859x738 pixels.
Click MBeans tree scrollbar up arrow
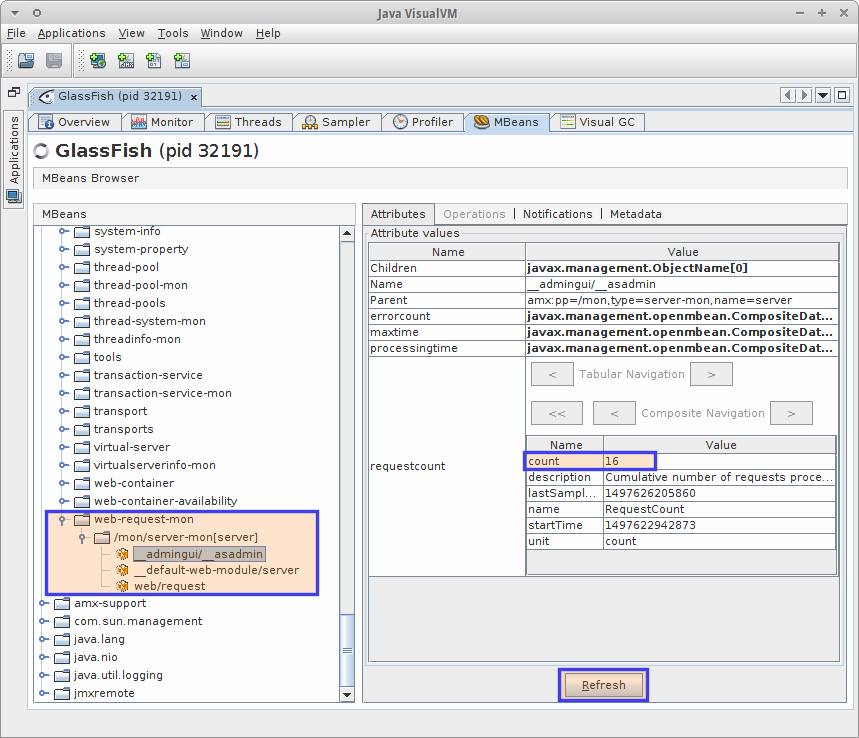(x=347, y=233)
